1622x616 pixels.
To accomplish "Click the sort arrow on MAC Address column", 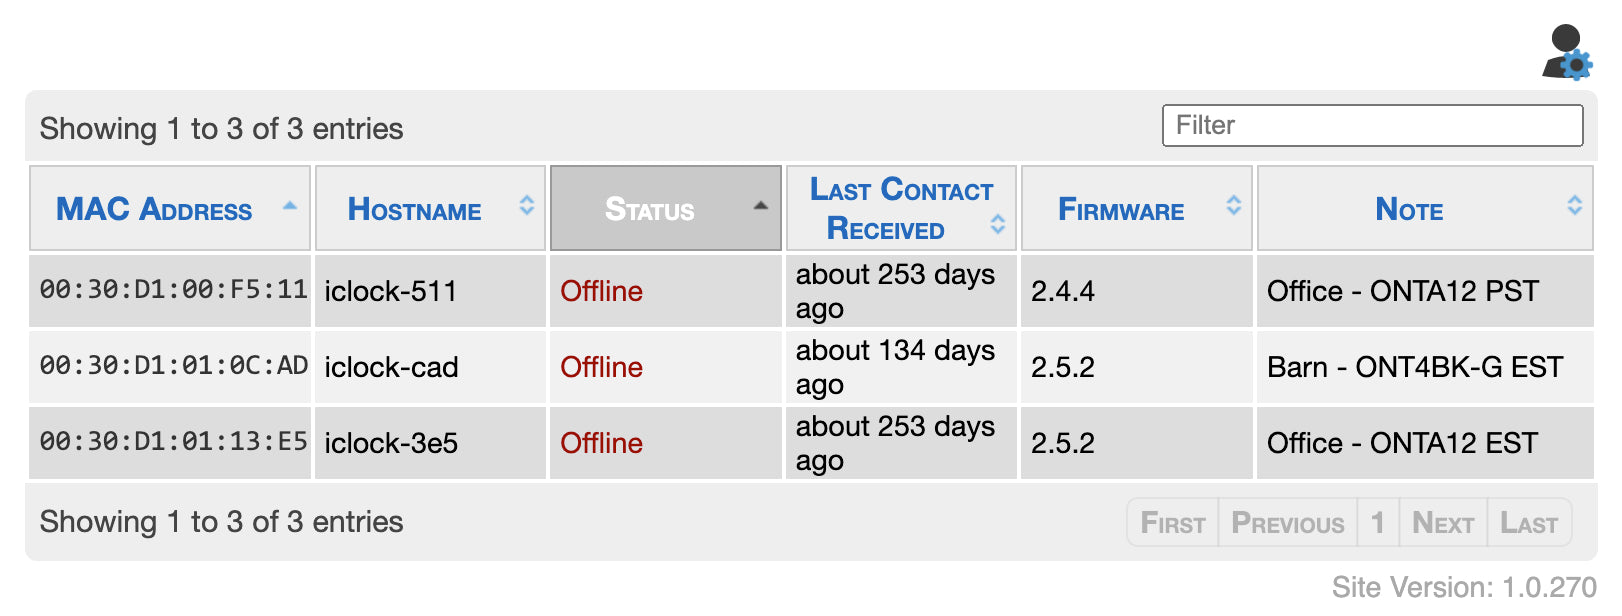I will tap(290, 207).
